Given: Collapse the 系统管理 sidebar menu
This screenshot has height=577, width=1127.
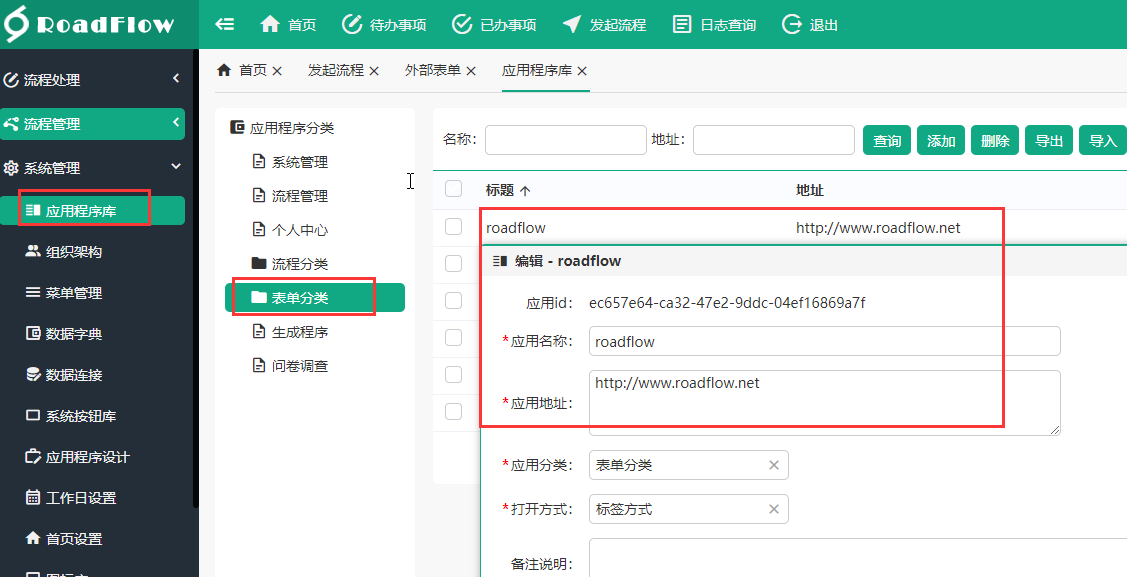Looking at the screenshot, I should [x=92, y=167].
